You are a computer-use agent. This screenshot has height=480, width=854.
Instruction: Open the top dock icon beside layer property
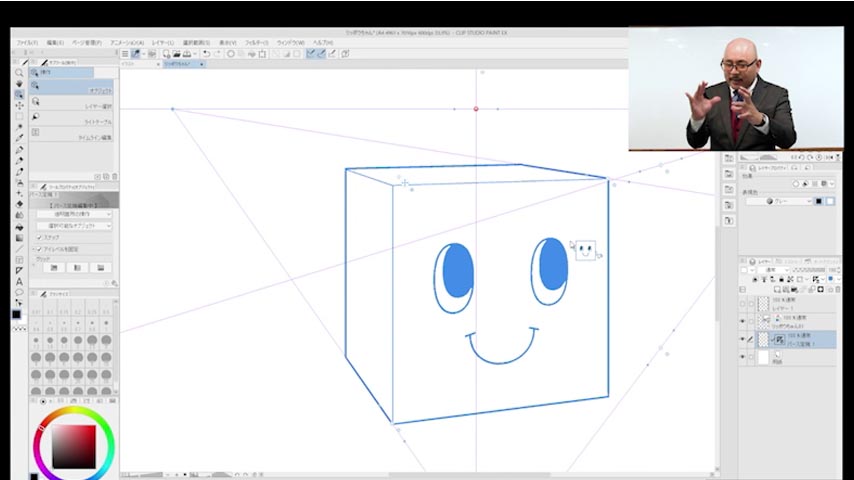[729, 159]
